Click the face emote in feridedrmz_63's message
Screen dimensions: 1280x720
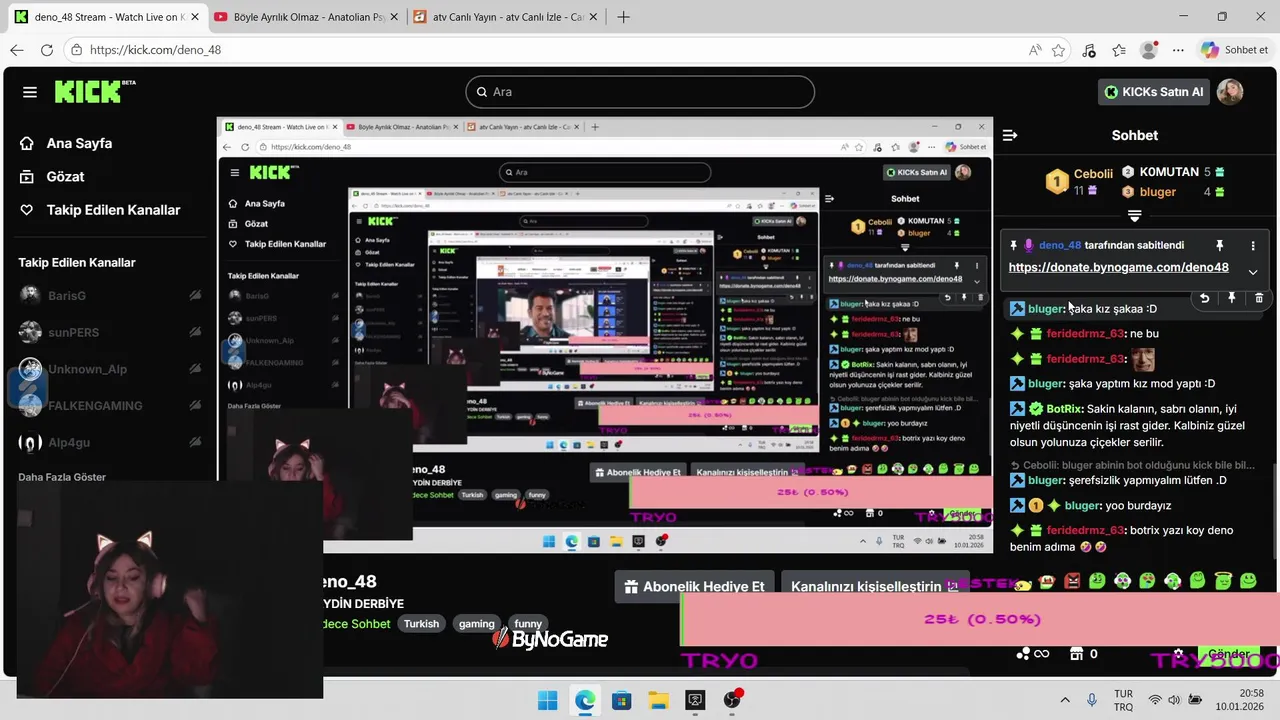(1143, 359)
